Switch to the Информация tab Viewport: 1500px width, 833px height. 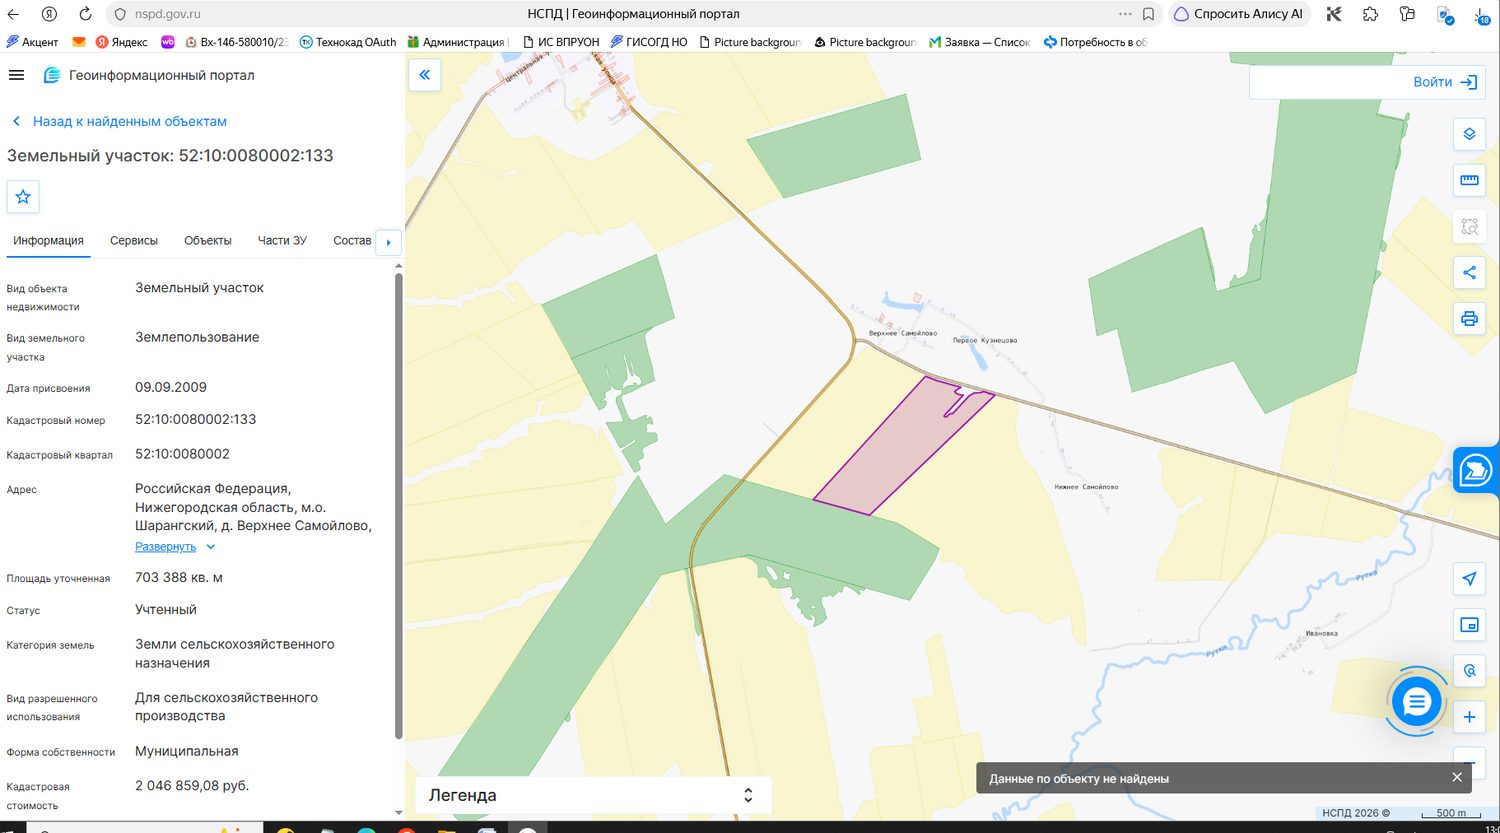(48, 241)
